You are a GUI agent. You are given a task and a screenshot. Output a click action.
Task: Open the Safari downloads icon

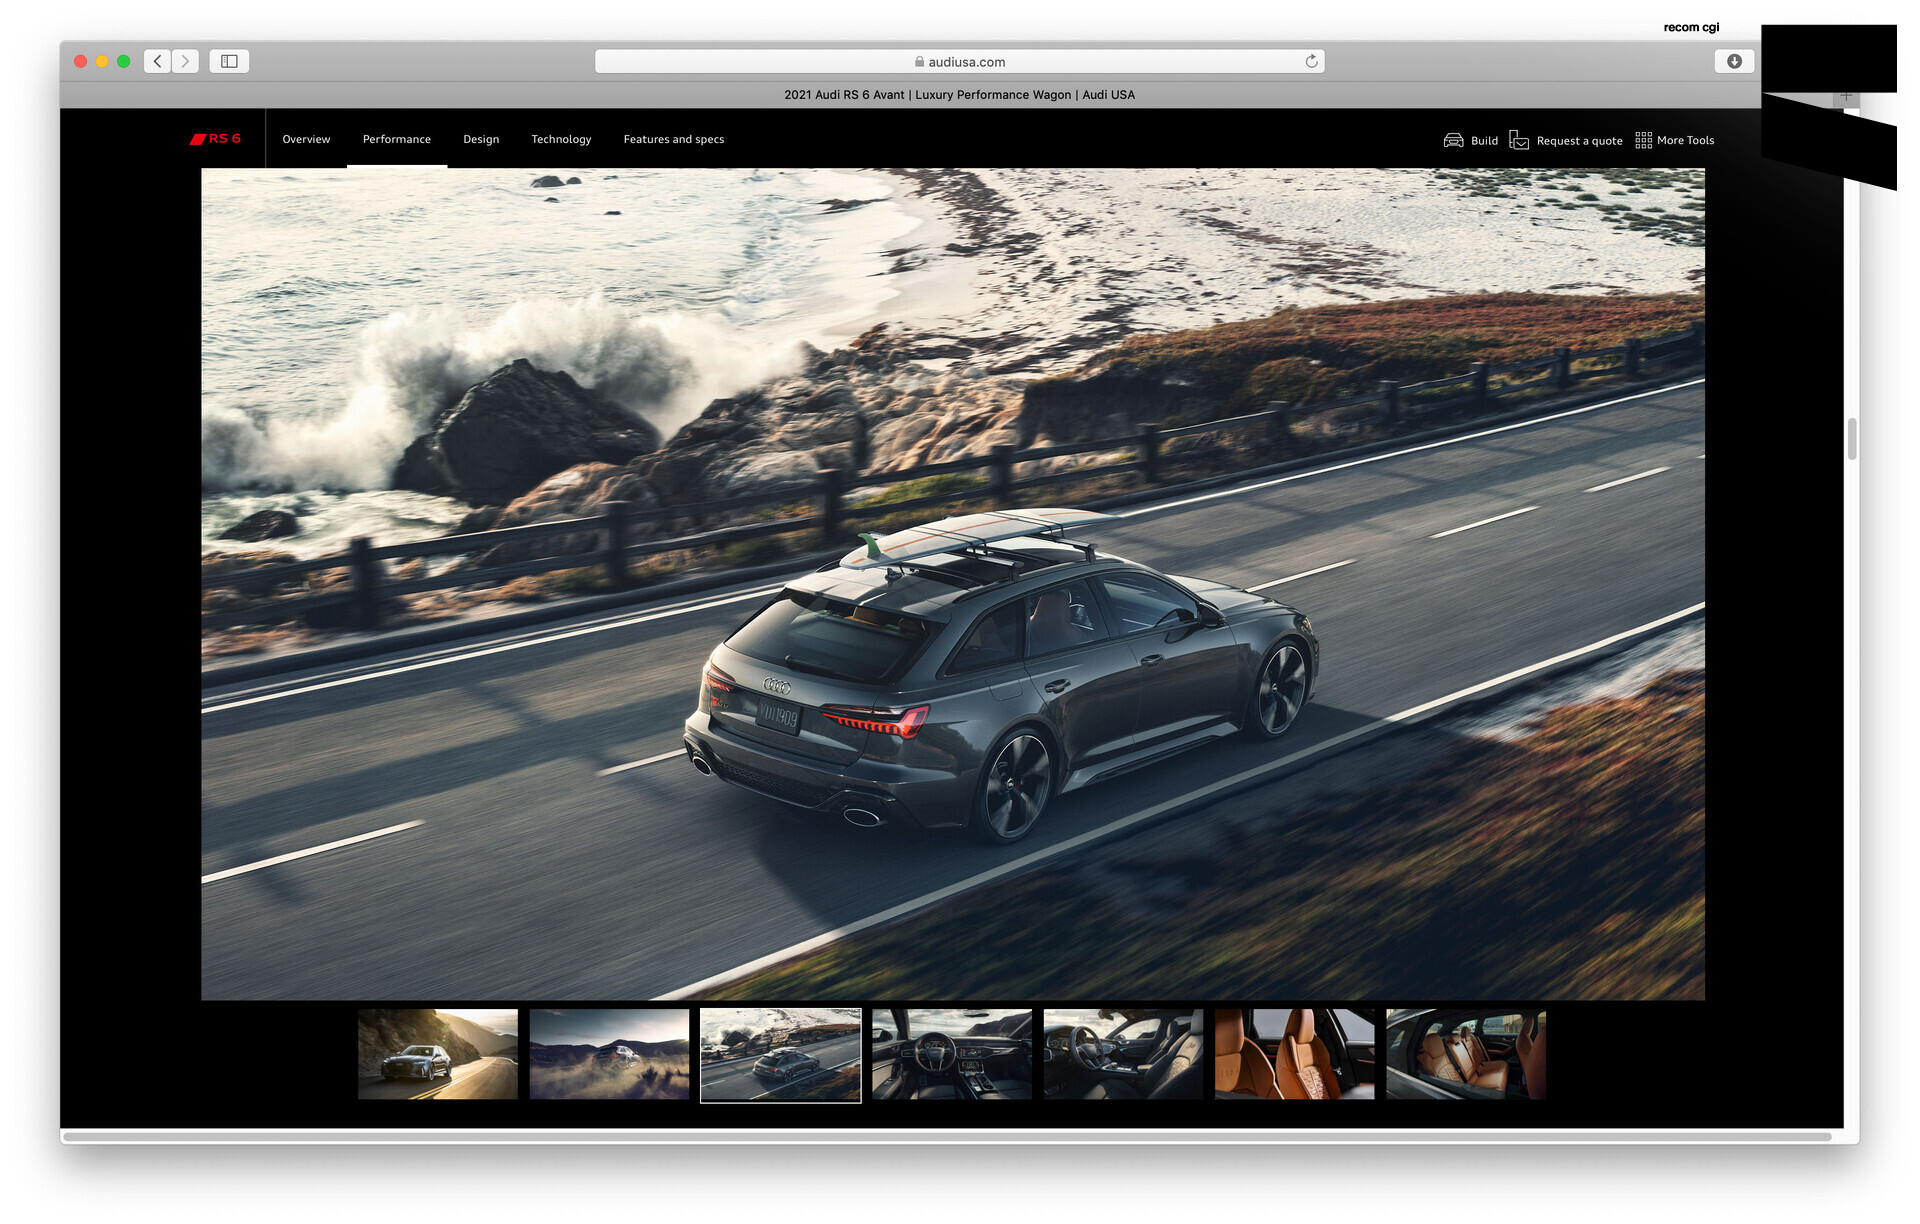tap(1734, 61)
